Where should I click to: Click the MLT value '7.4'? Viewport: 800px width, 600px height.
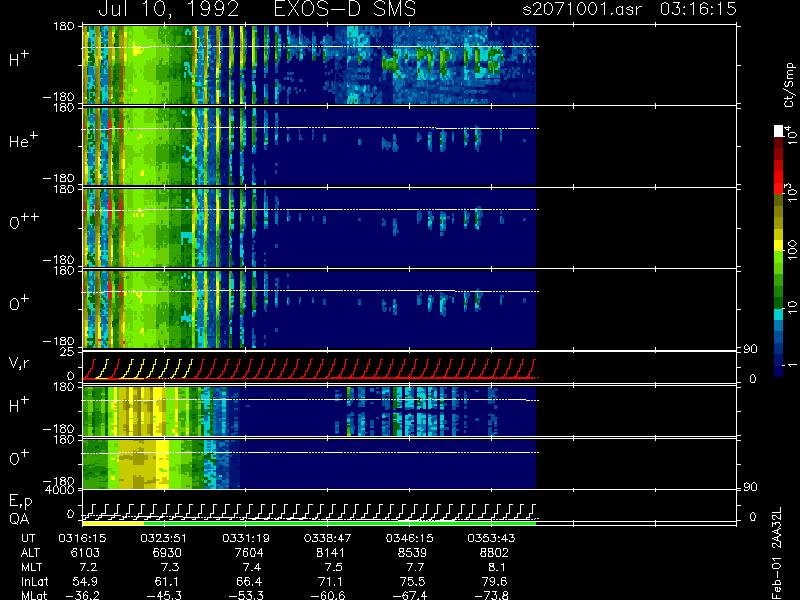click(x=252, y=567)
